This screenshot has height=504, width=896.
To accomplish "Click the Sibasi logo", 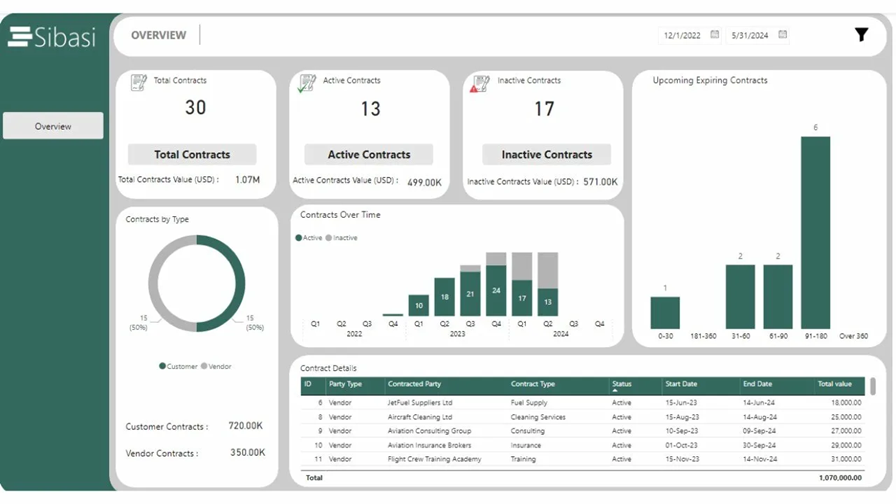I will pyautogui.click(x=54, y=37).
